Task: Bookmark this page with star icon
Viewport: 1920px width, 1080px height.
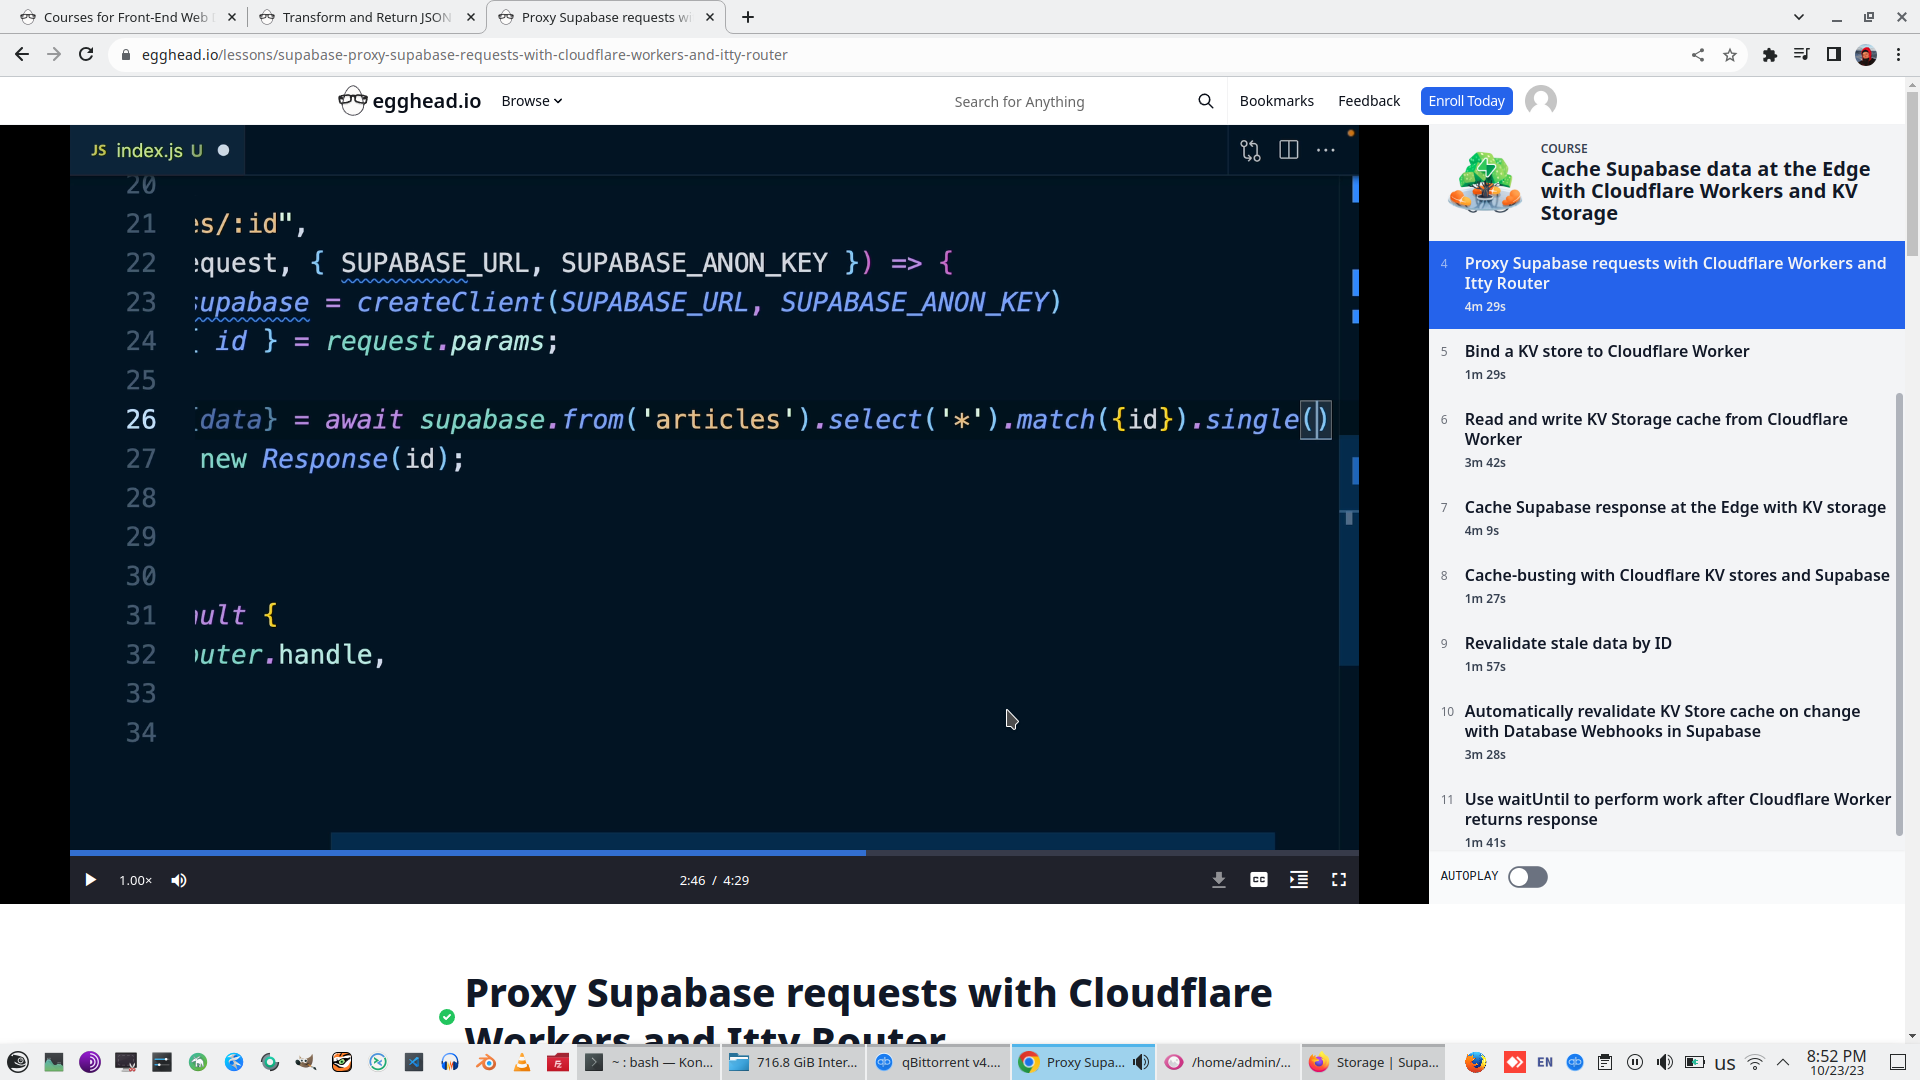Action: 1730,55
